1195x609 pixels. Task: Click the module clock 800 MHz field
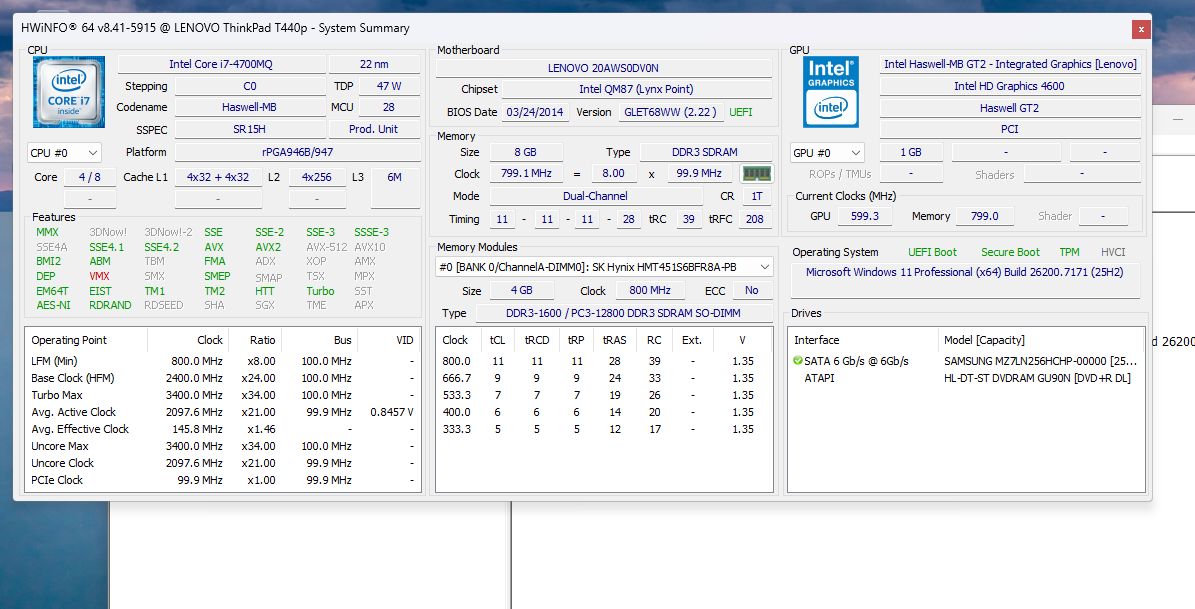click(x=650, y=290)
